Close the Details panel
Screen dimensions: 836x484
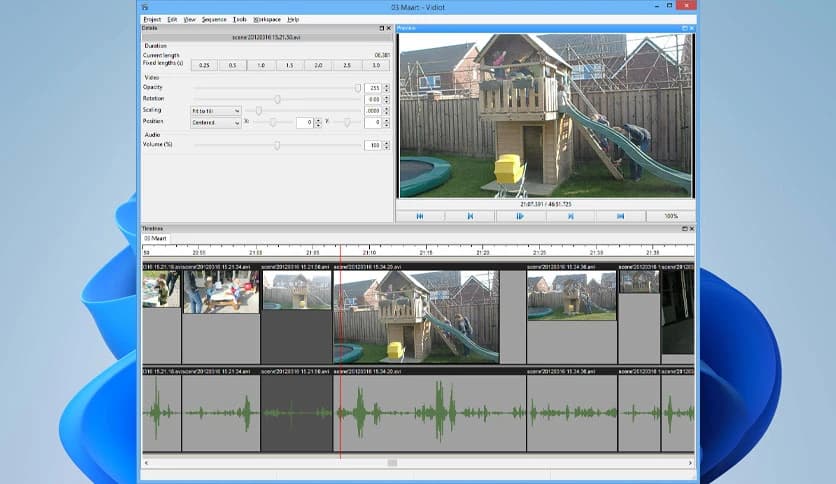[x=389, y=28]
